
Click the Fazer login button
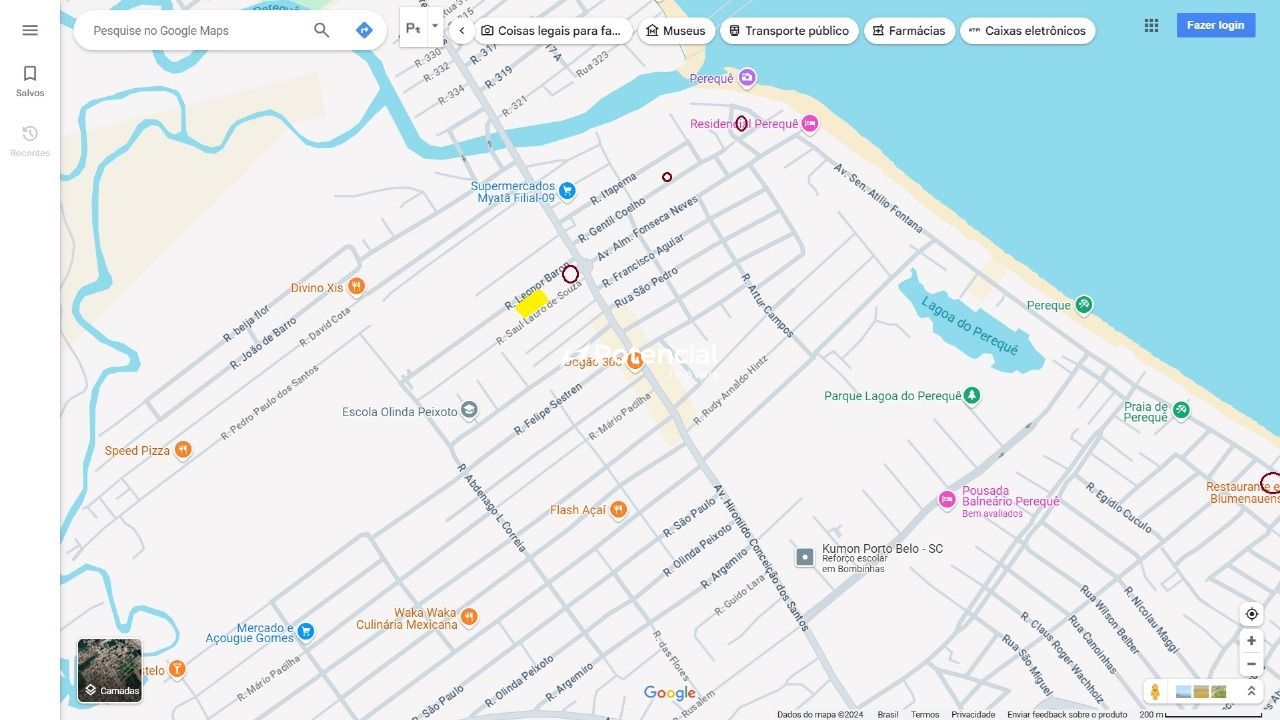coord(1216,25)
